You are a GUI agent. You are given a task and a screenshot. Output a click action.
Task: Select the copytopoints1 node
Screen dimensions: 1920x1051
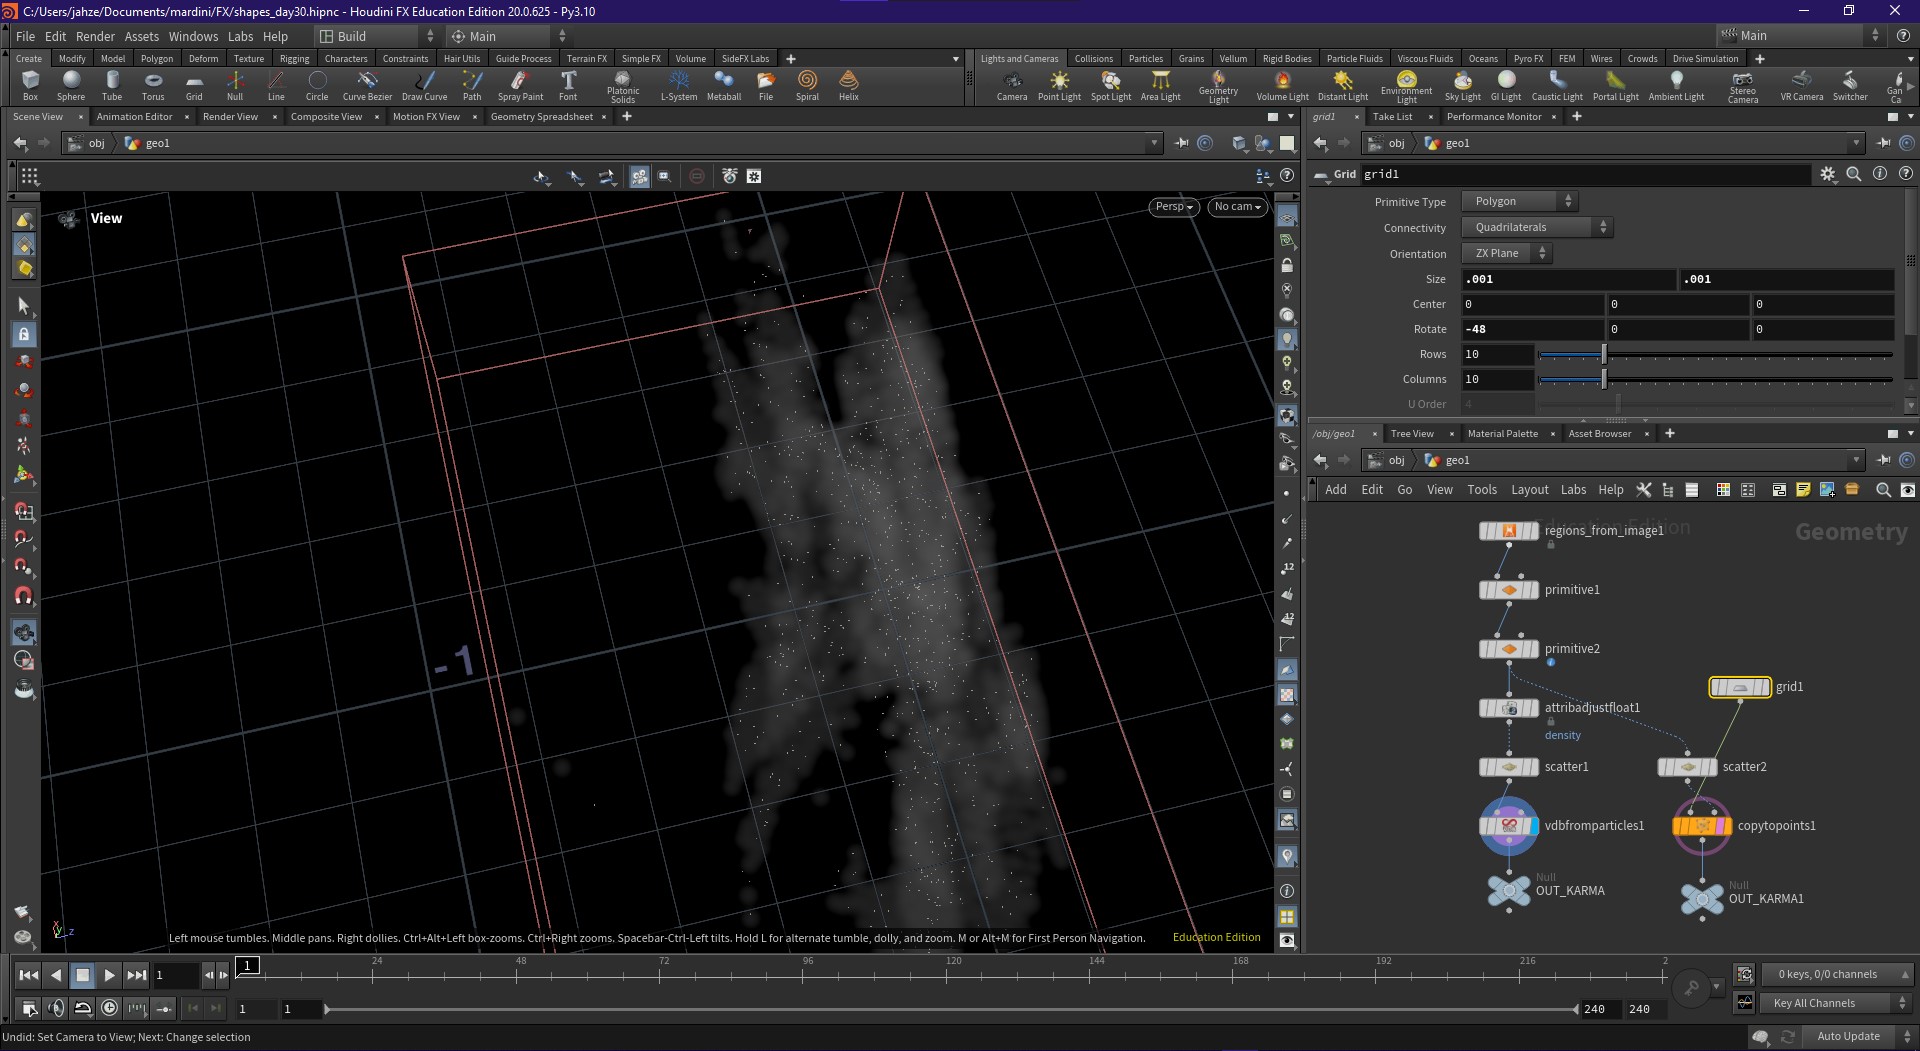point(1702,826)
